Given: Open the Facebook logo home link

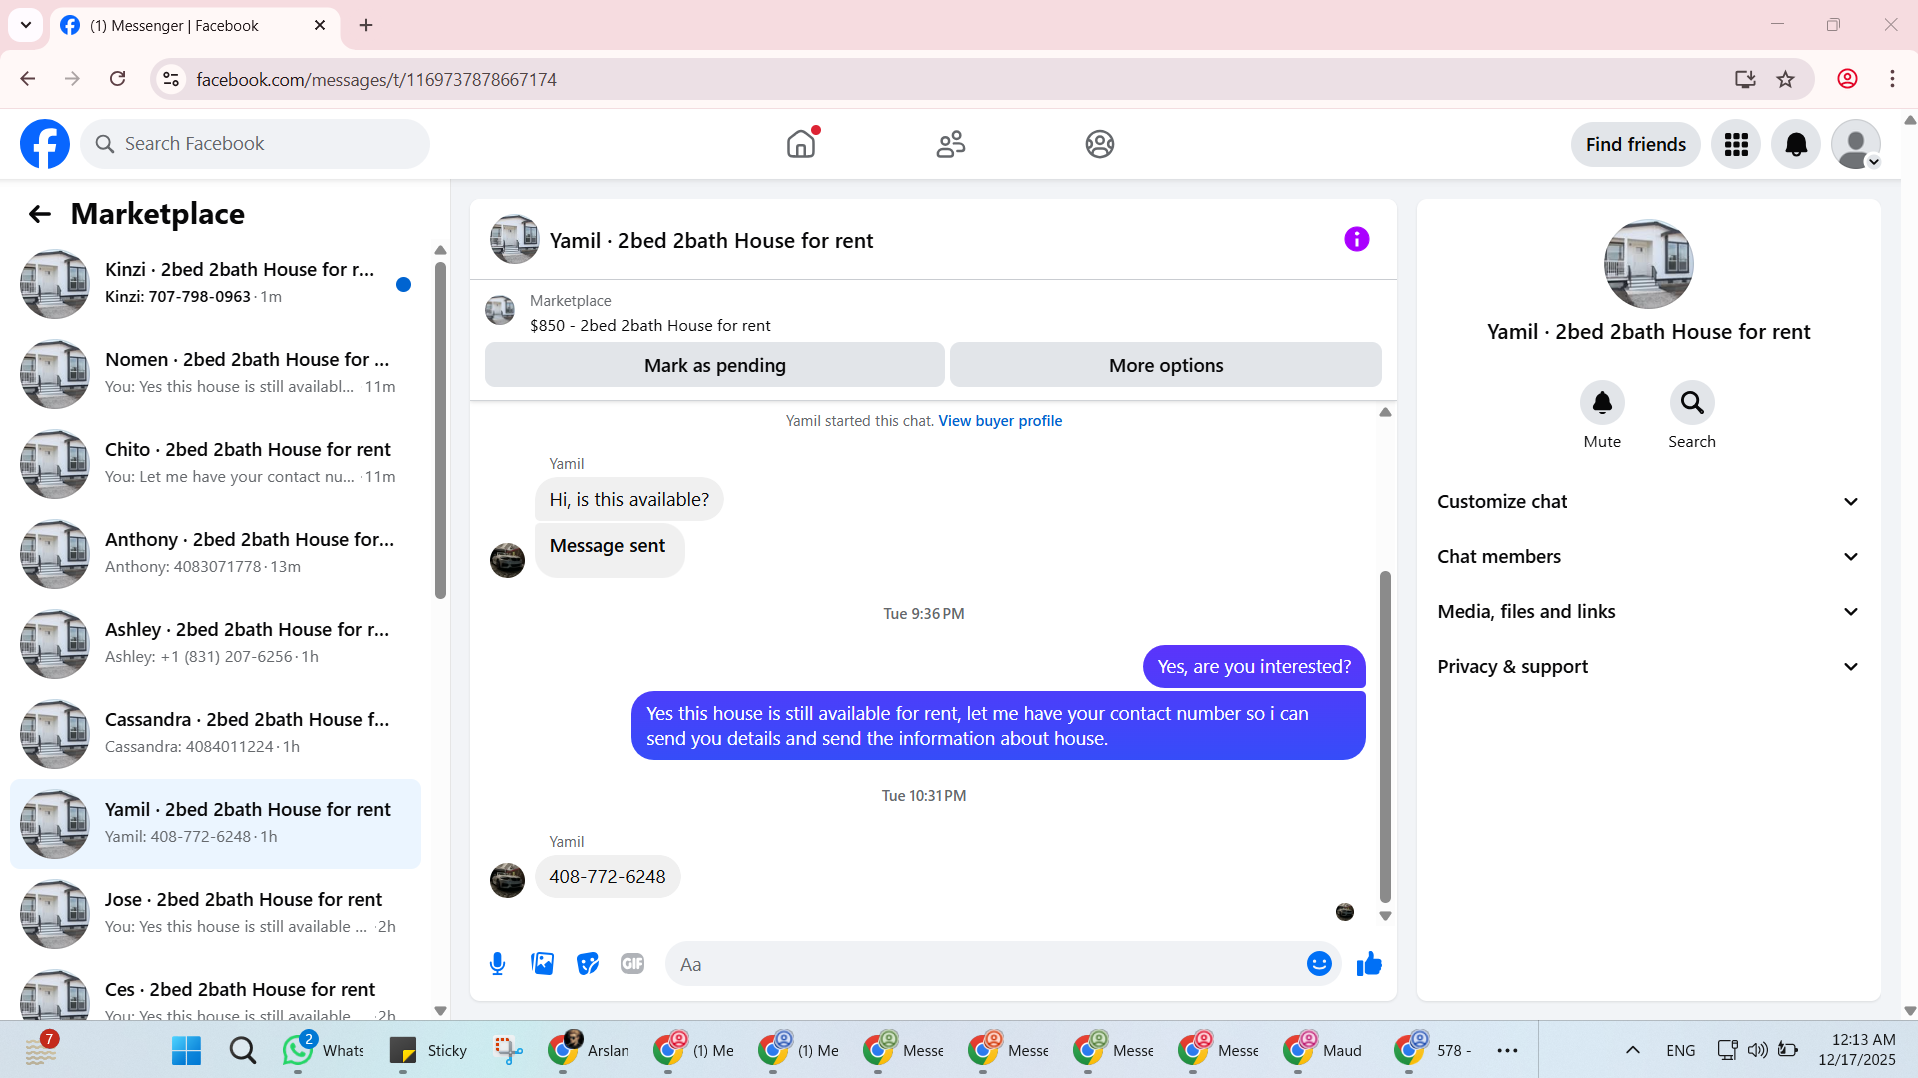Looking at the screenshot, I should (45, 144).
